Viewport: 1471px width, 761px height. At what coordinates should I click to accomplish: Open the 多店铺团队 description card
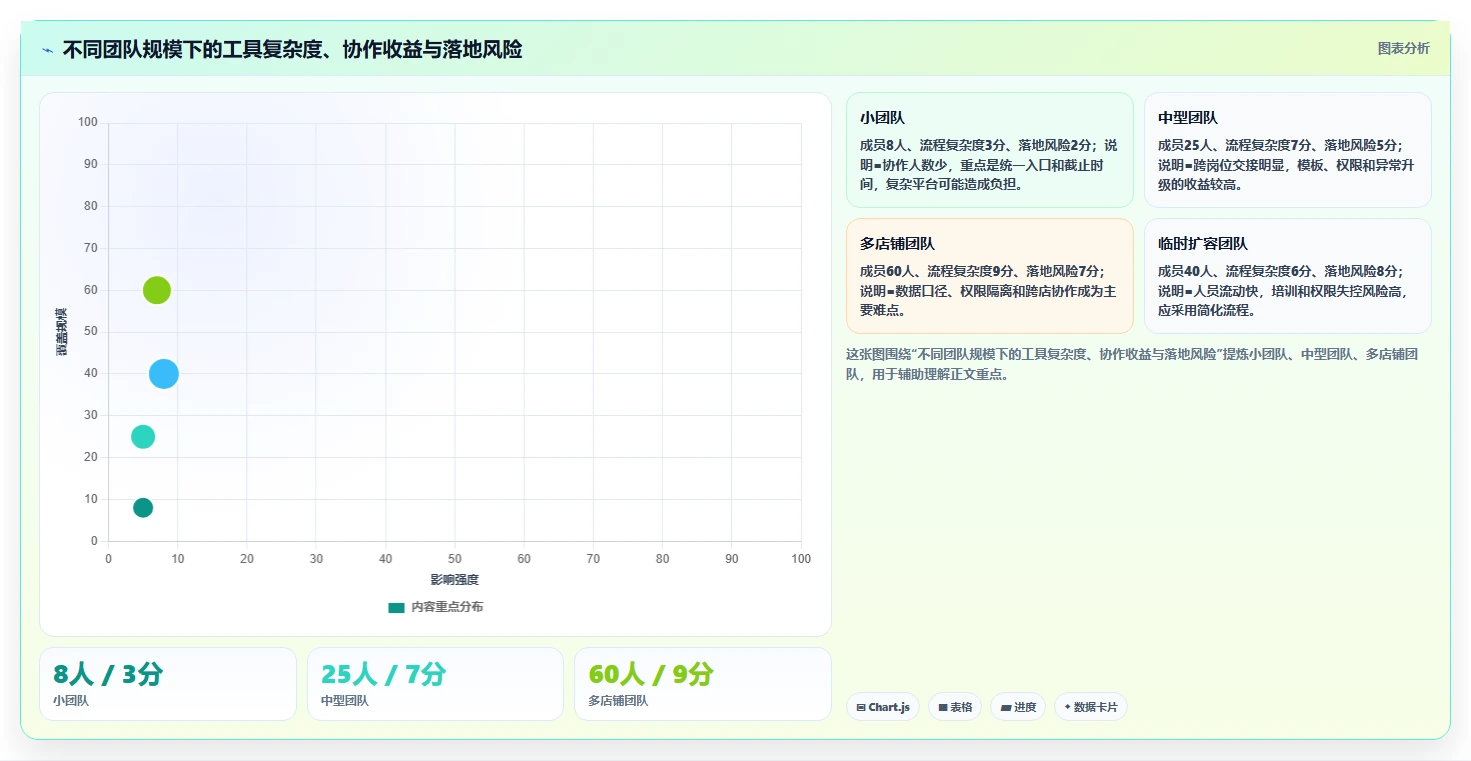(x=990, y=276)
